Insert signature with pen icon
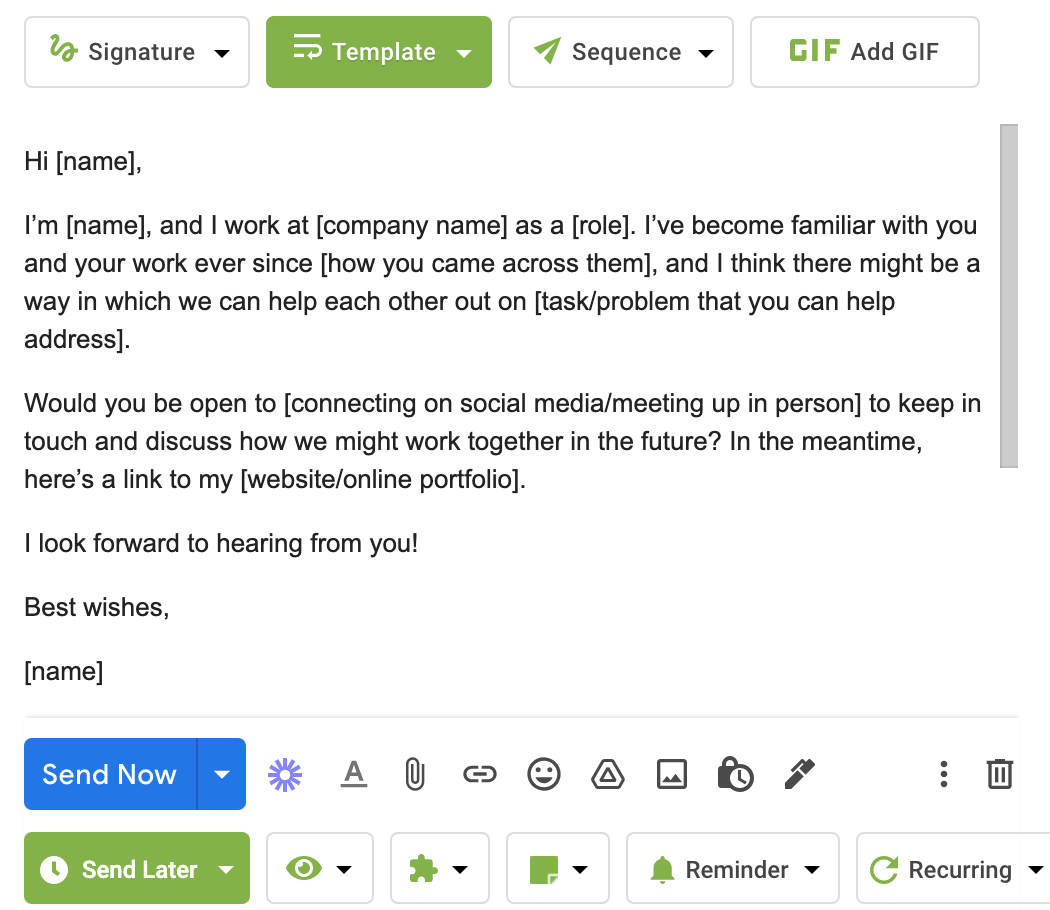Viewport: 1050px width, 910px height. click(800, 774)
